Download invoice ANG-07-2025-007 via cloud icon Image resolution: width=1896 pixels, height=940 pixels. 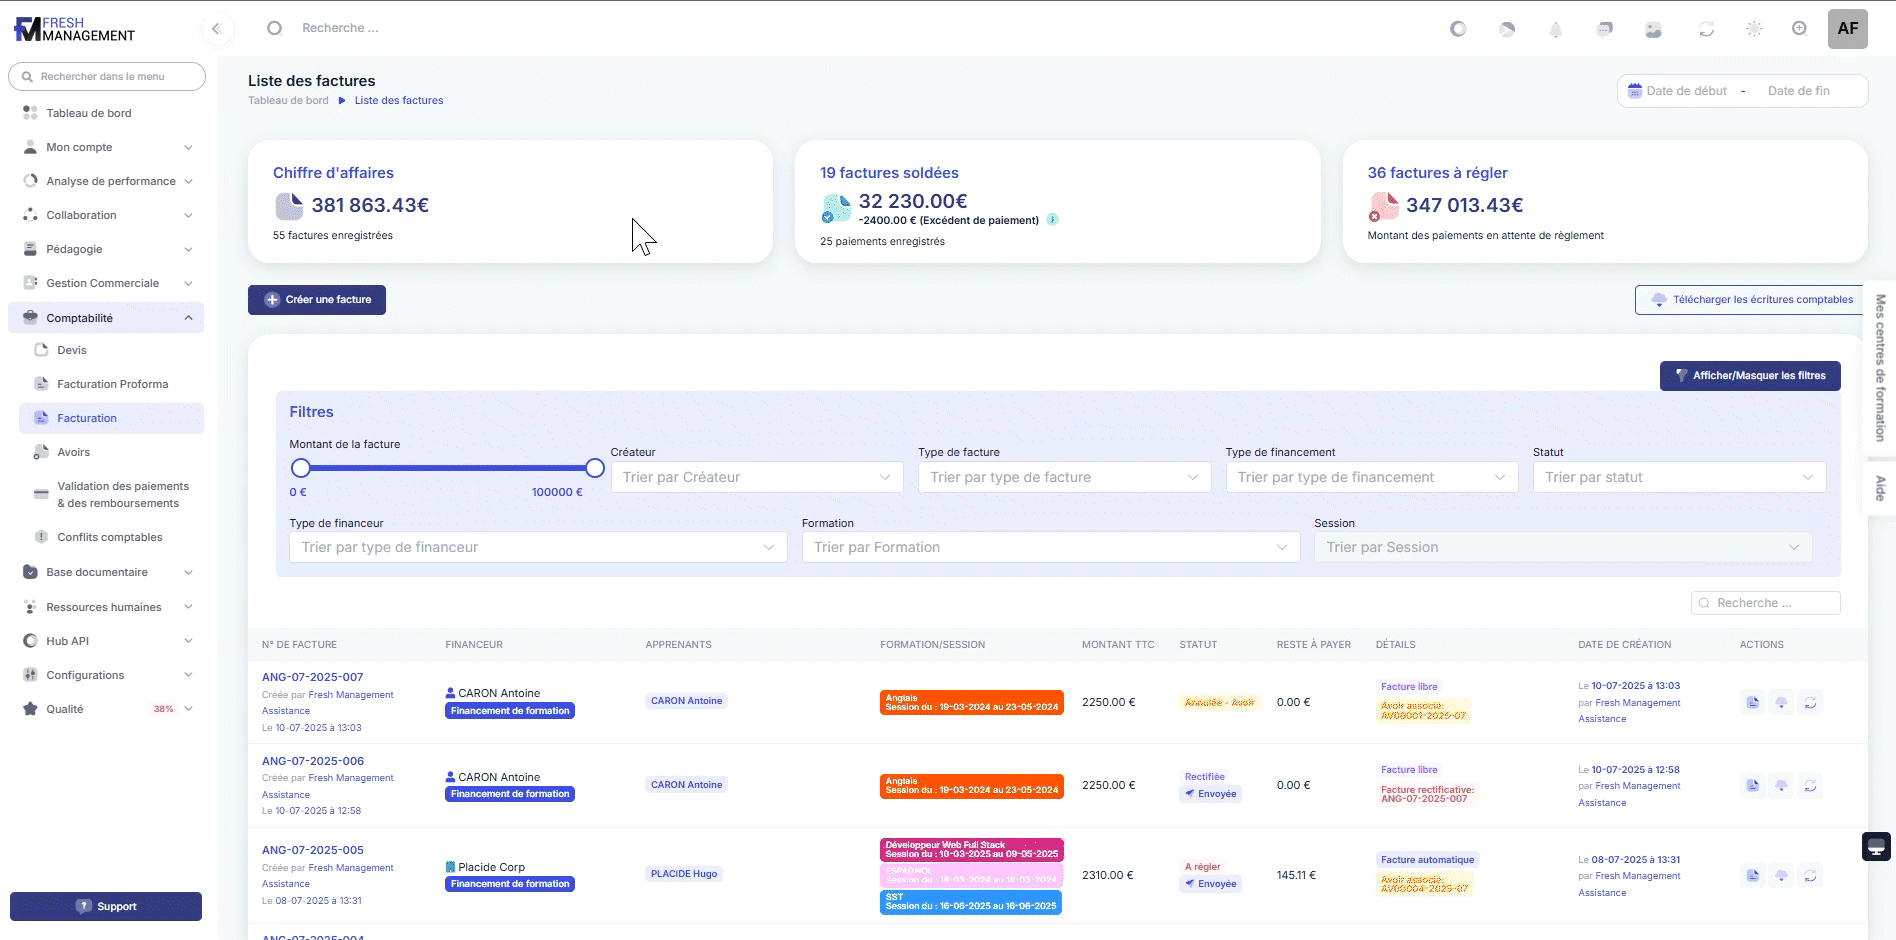click(1781, 703)
